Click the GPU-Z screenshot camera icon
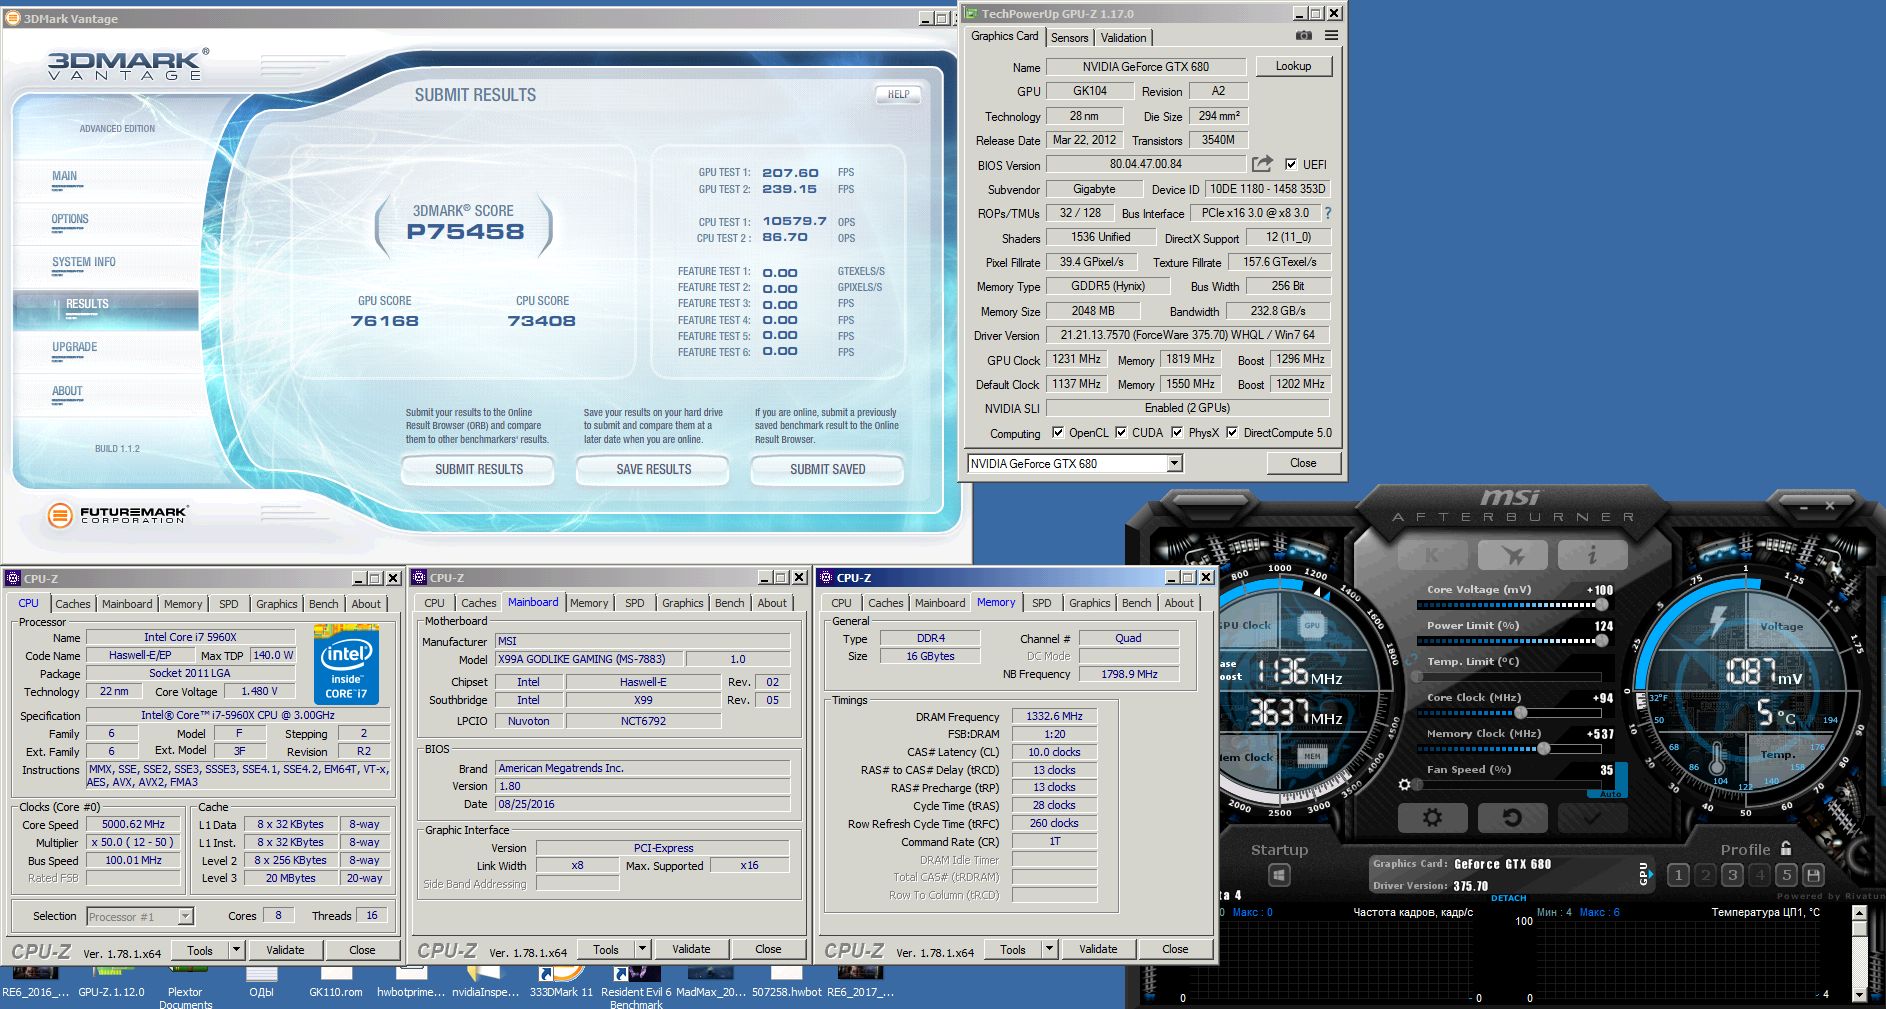1886x1009 pixels. tap(1303, 35)
